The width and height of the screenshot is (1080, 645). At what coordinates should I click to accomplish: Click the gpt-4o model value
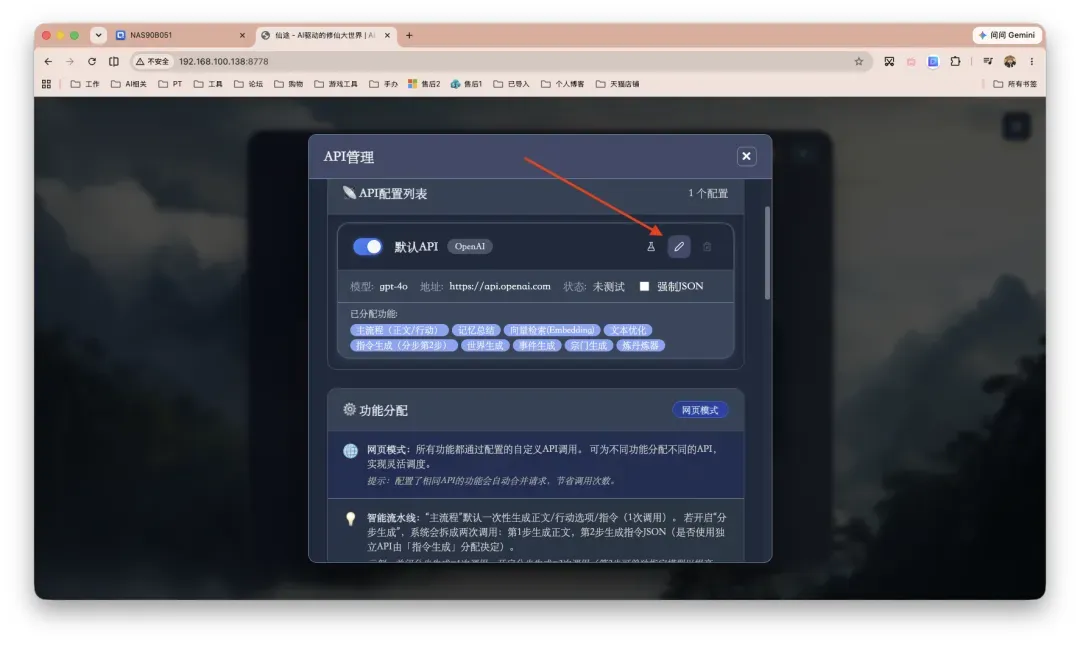(393, 286)
